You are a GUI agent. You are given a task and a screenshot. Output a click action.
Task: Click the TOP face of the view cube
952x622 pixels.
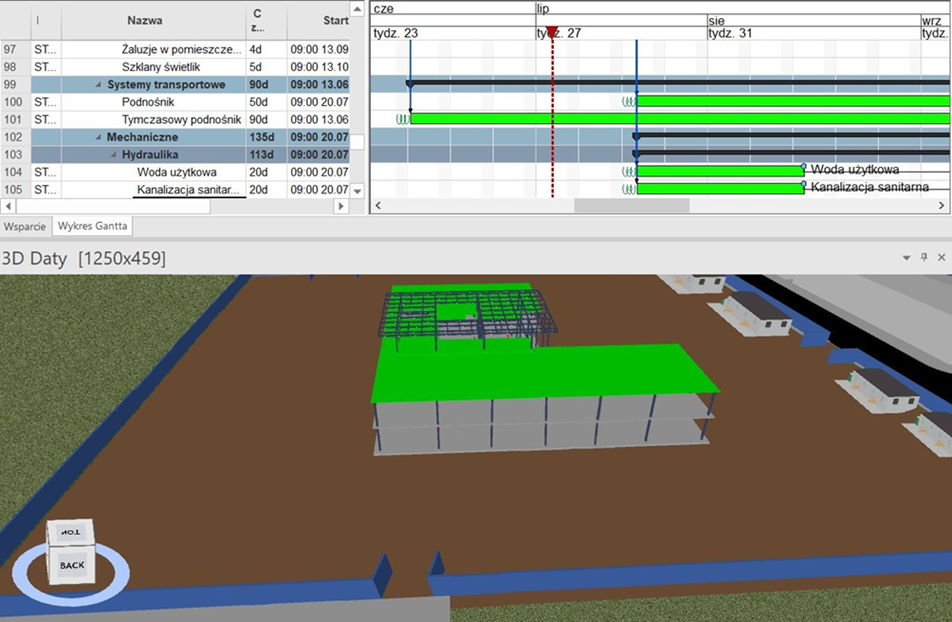click(x=70, y=532)
